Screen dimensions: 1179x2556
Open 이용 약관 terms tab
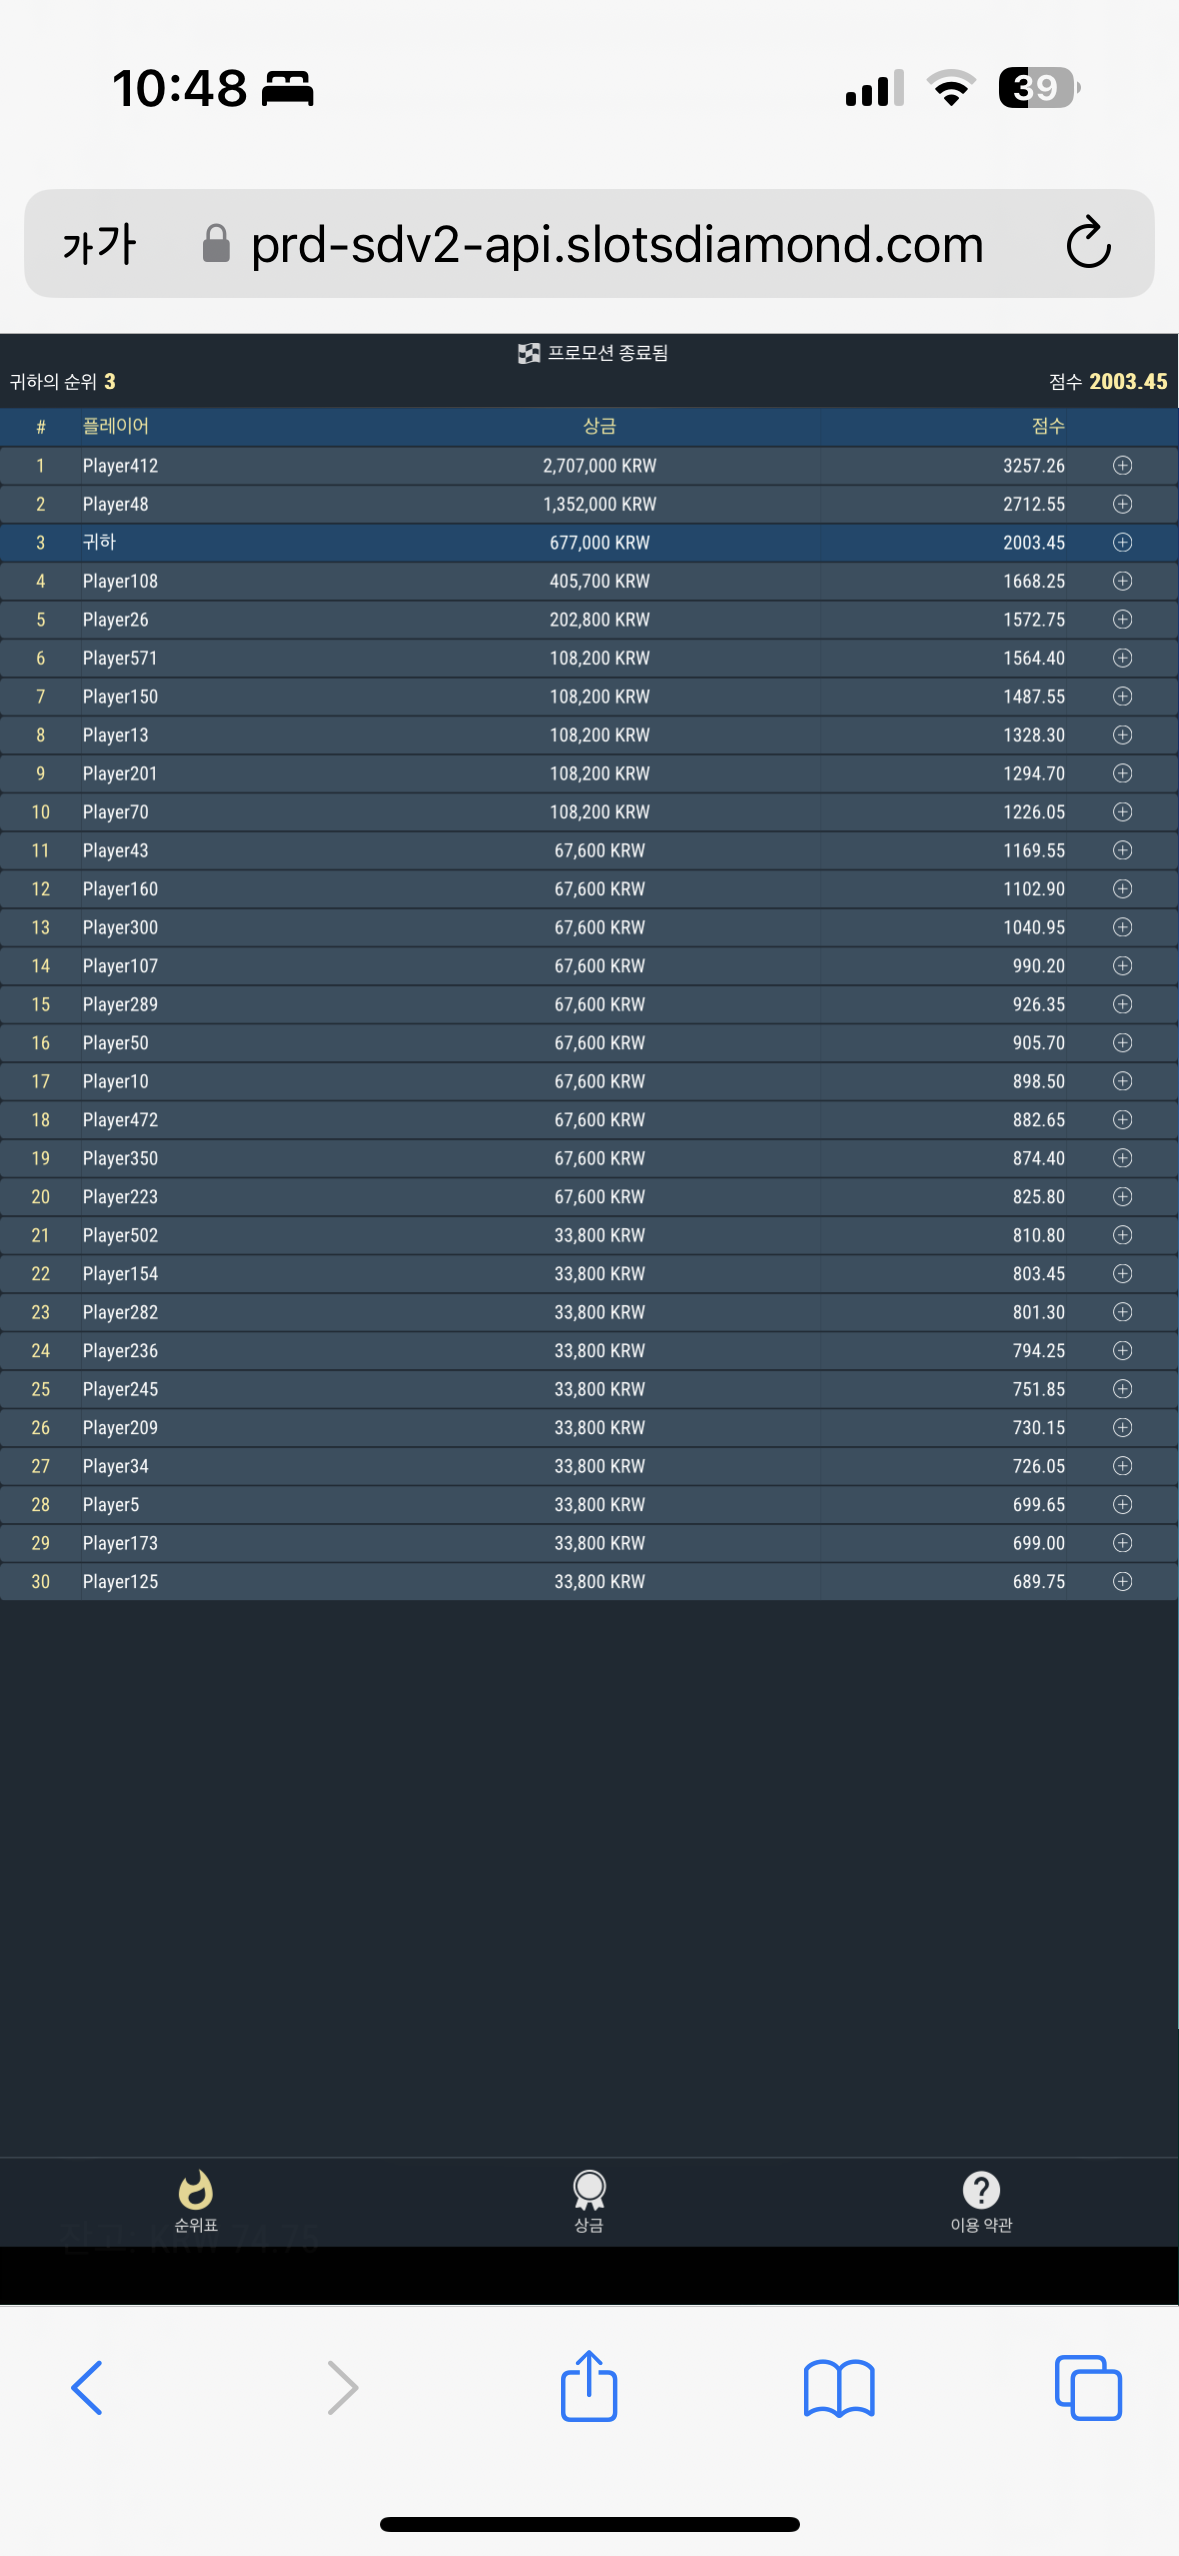coord(981,2201)
